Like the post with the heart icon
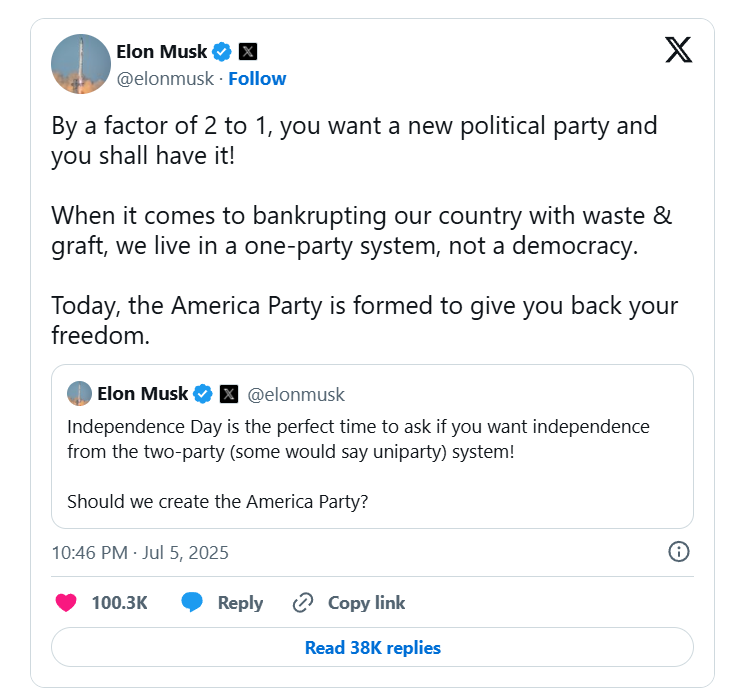 pos(66,603)
